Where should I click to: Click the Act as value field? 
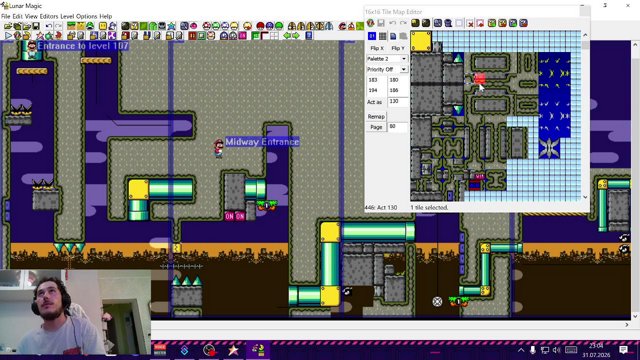[398, 101]
